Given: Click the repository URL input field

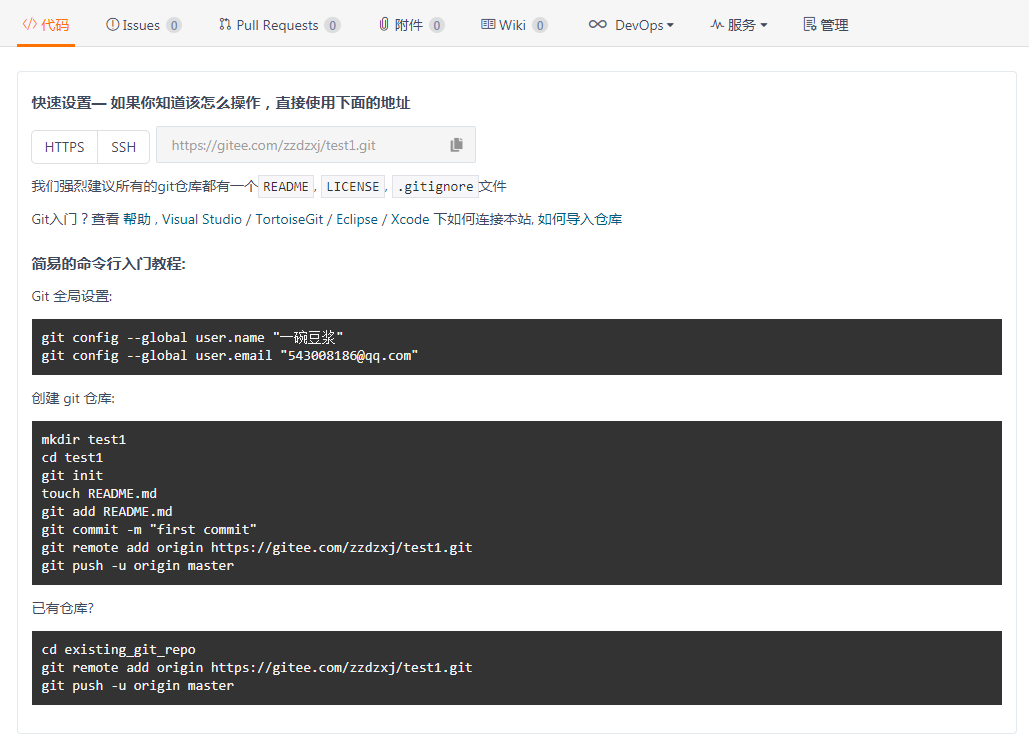Looking at the screenshot, I should coord(300,145).
